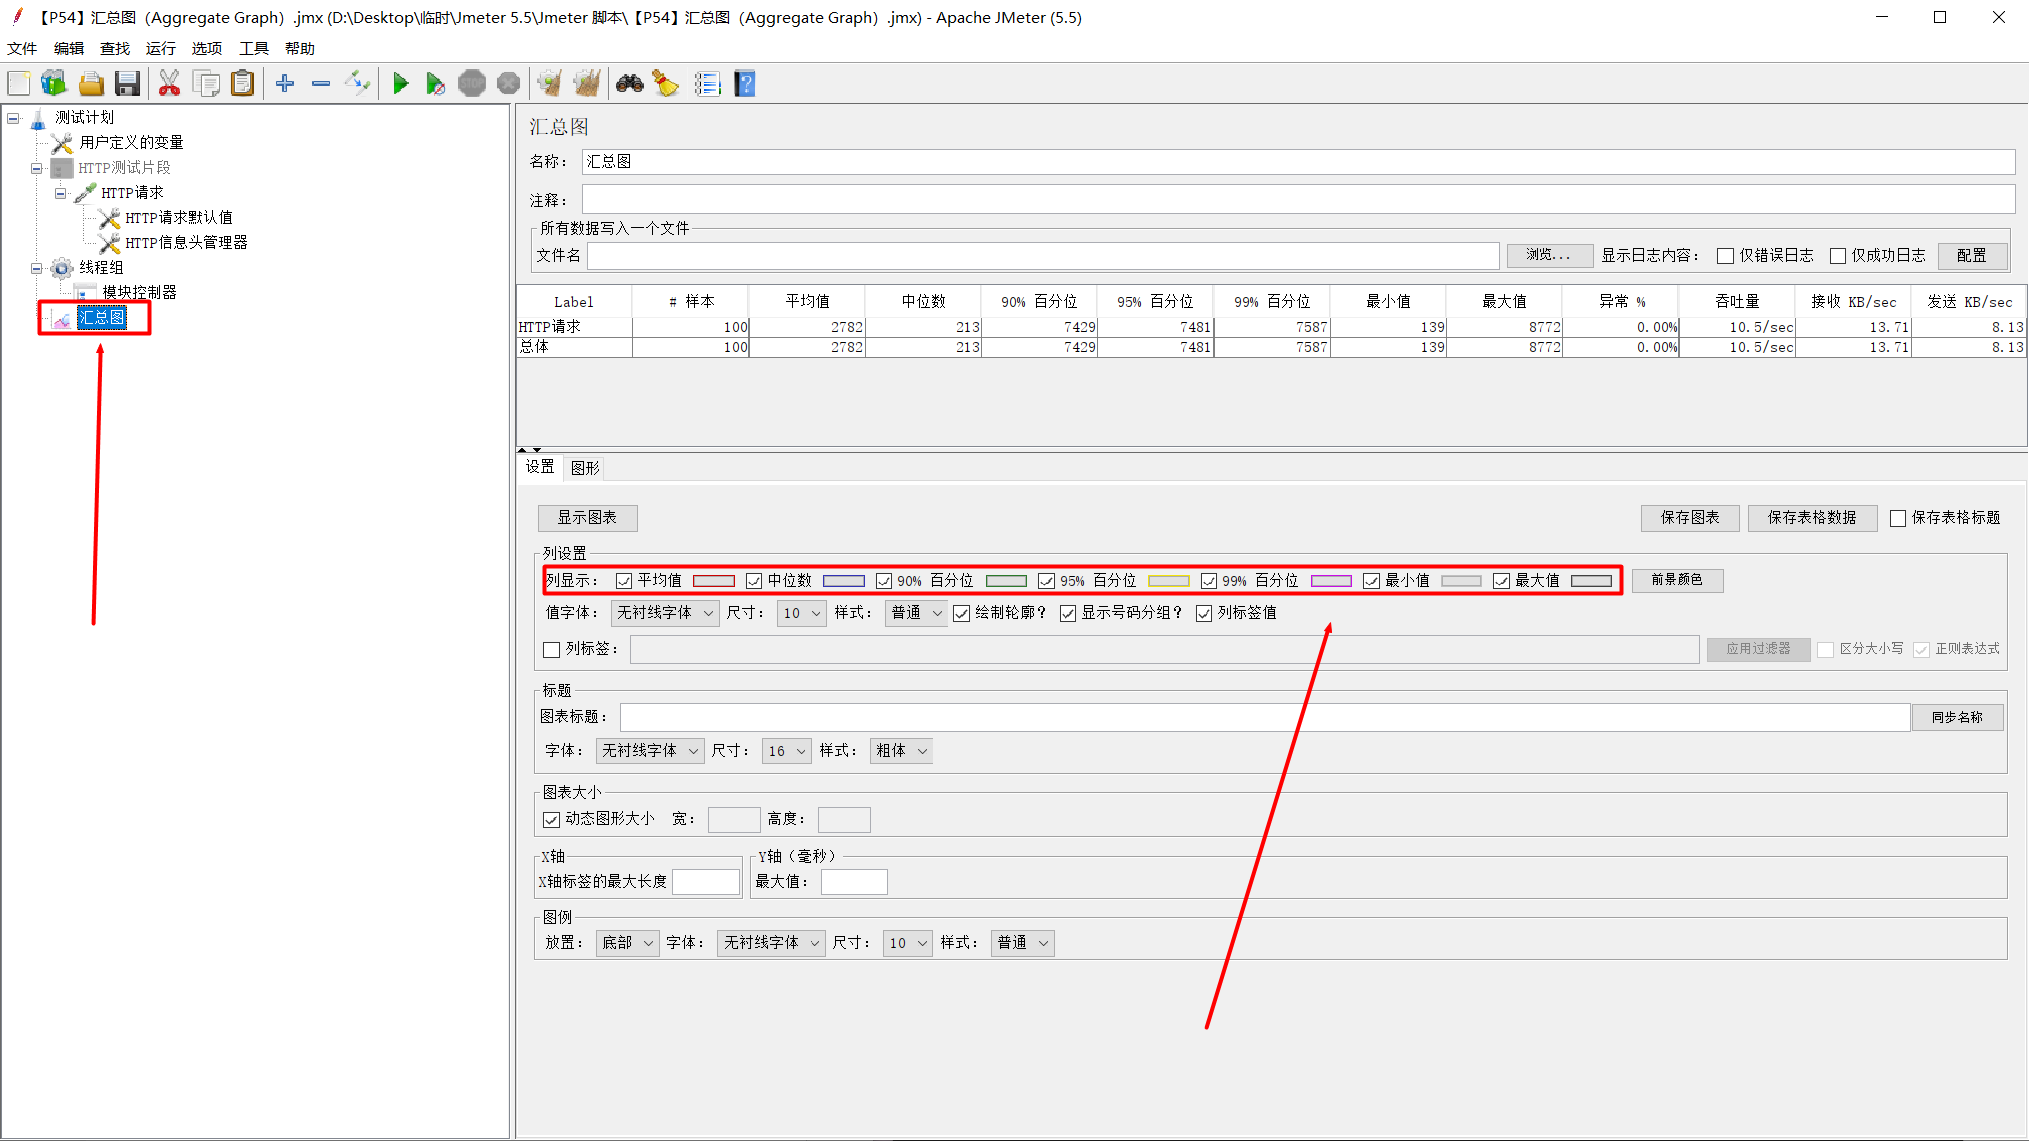Click the Start (green play) toolbar icon

pos(400,84)
